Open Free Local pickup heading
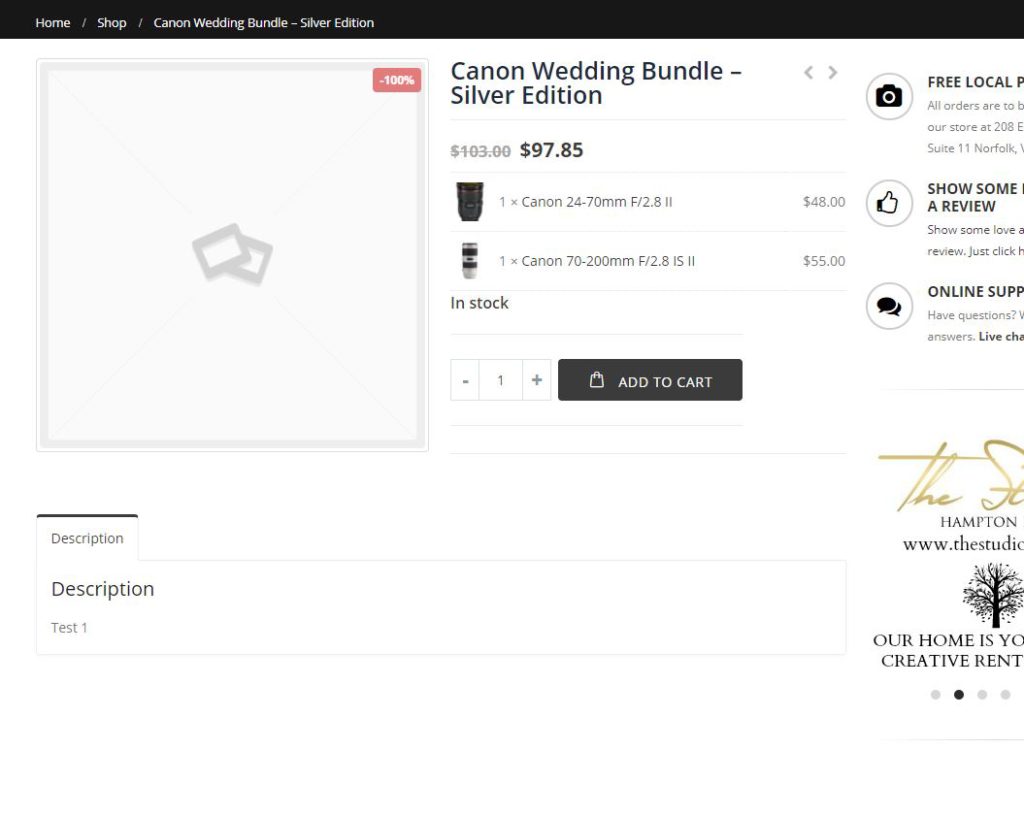Screen dimensions: 1024x815 (976, 82)
